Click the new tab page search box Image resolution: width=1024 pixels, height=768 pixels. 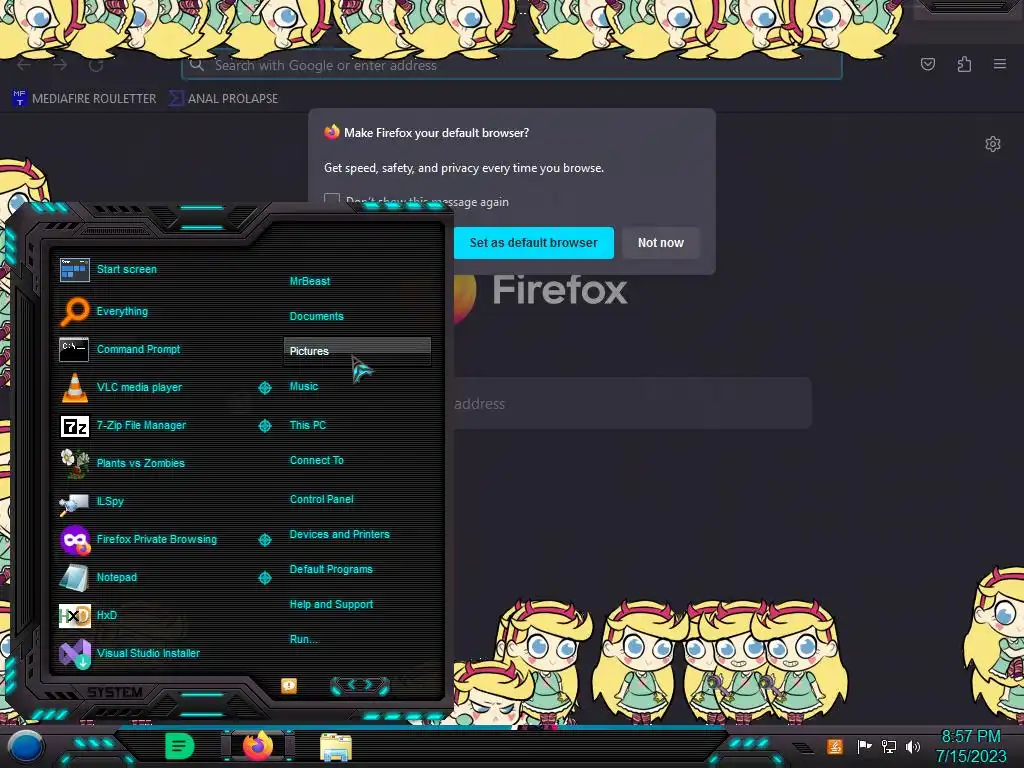click(632, 404)
